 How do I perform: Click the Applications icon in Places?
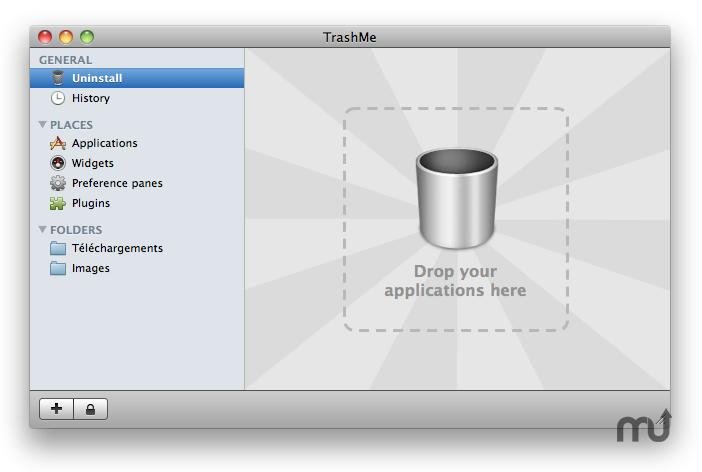pos(58,143)
